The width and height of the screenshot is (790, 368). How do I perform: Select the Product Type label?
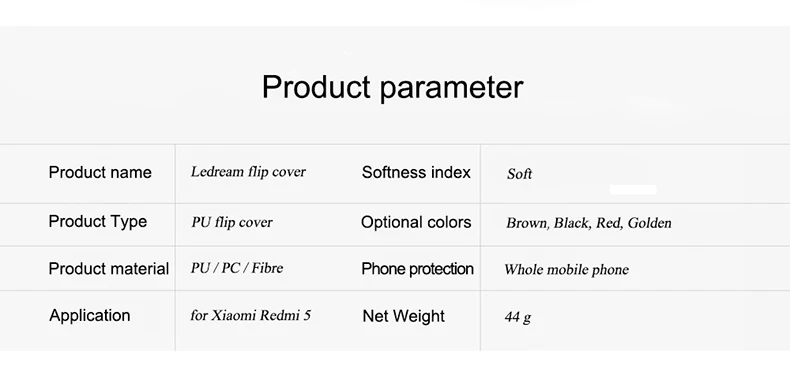(x=98, y=221)
